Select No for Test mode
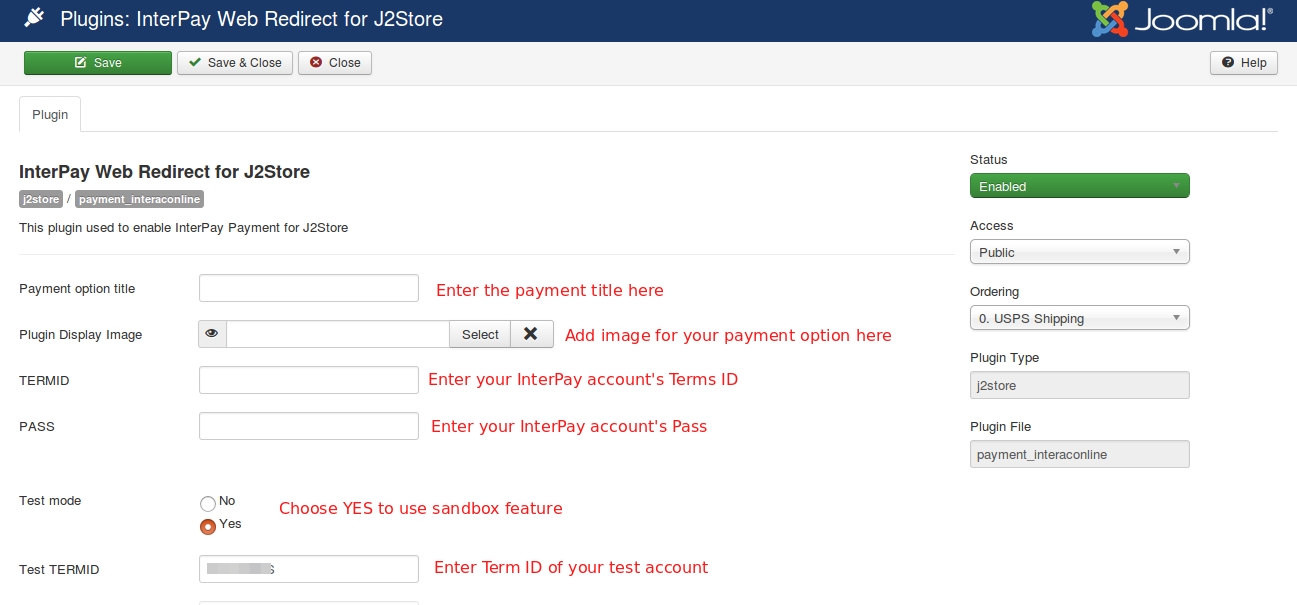Image resolution: width=1297 pixels, height=605 pixels. click(208, 502)
